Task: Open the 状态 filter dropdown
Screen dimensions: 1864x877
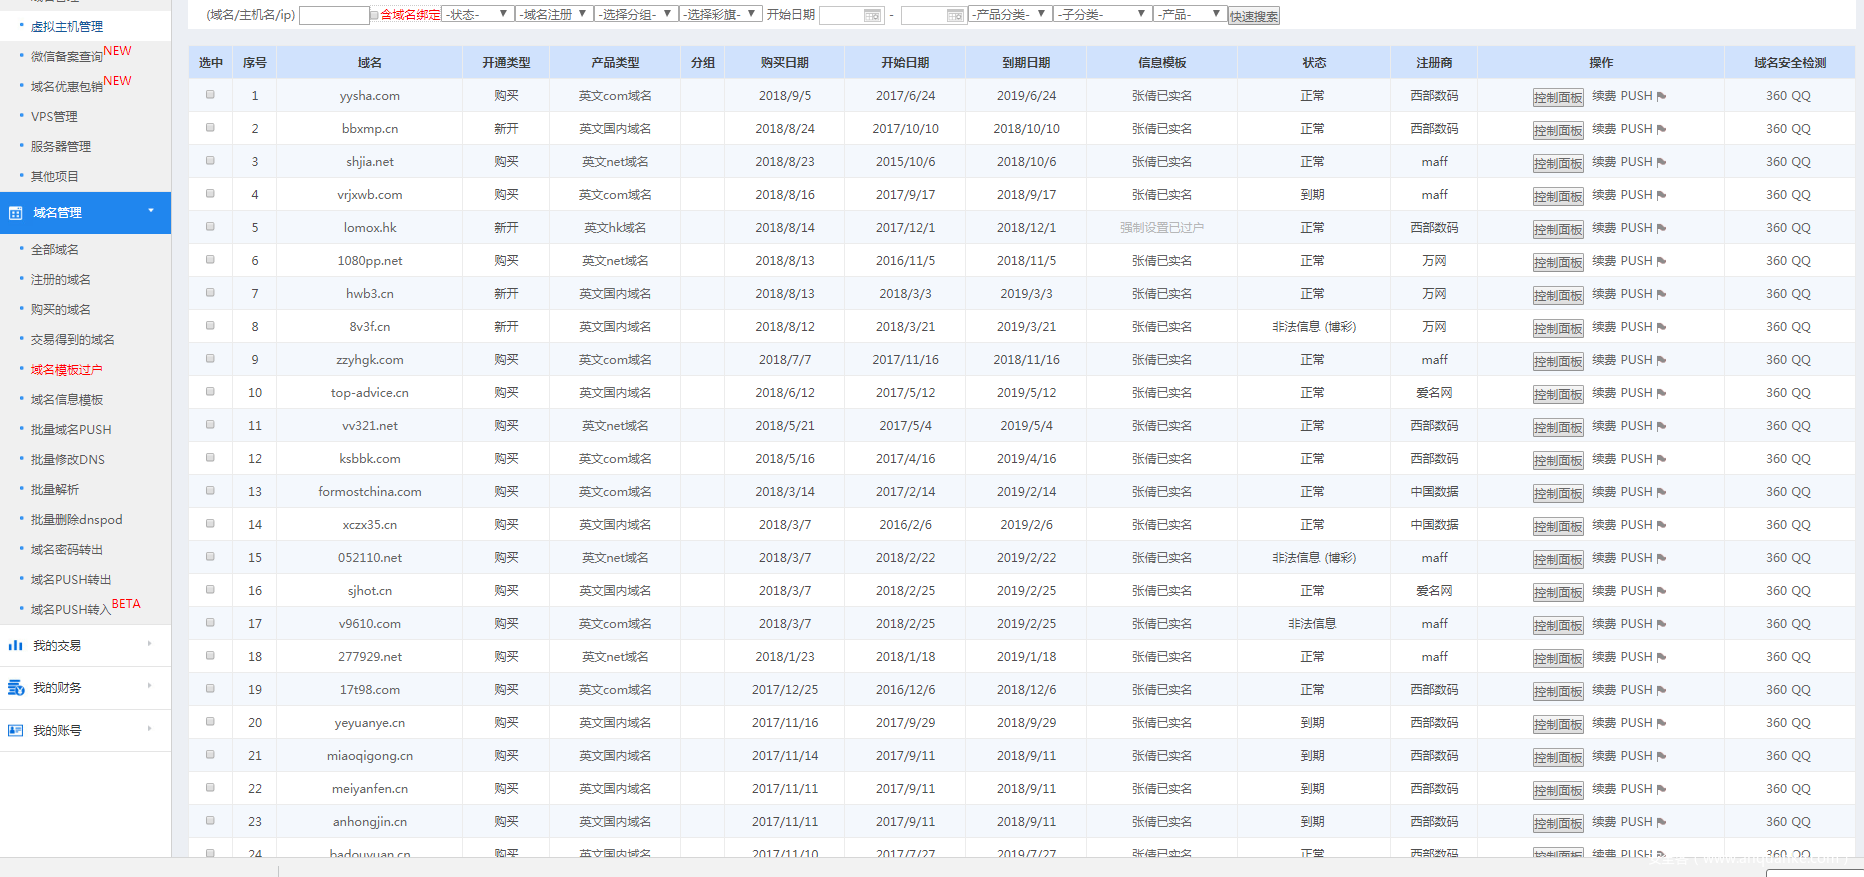Action: (x=478, y=14)
